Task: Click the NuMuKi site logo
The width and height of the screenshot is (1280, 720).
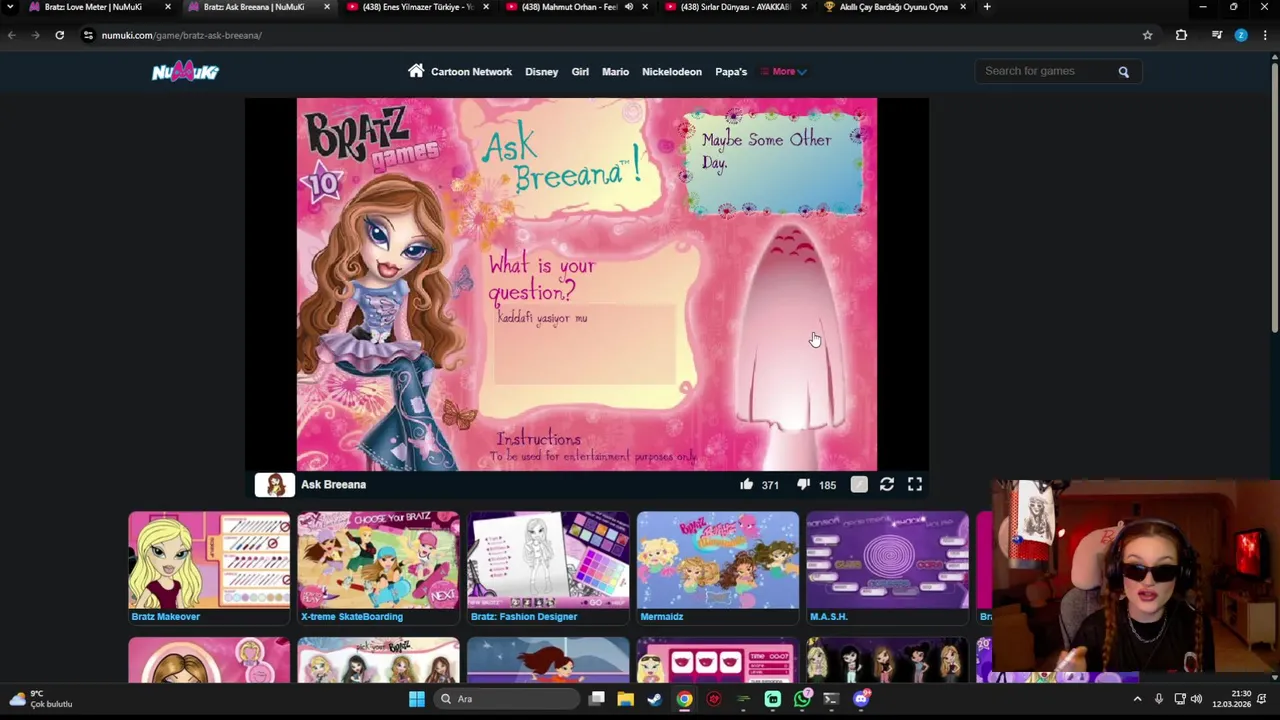Action: (185, 71)
